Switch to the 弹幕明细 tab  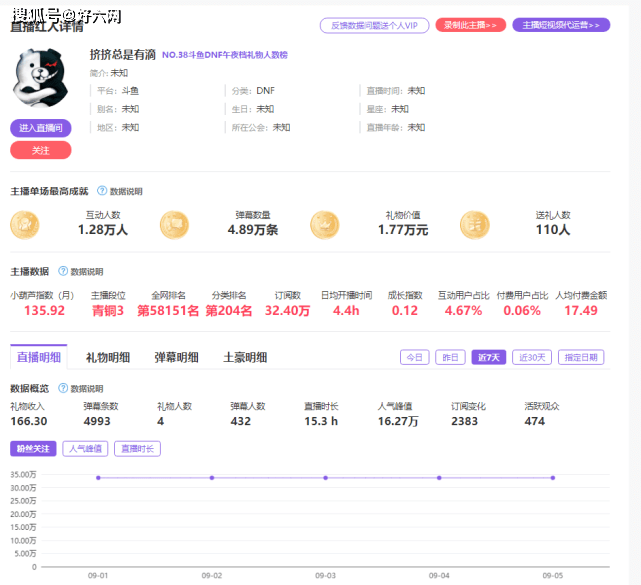[x=176, y=357]
